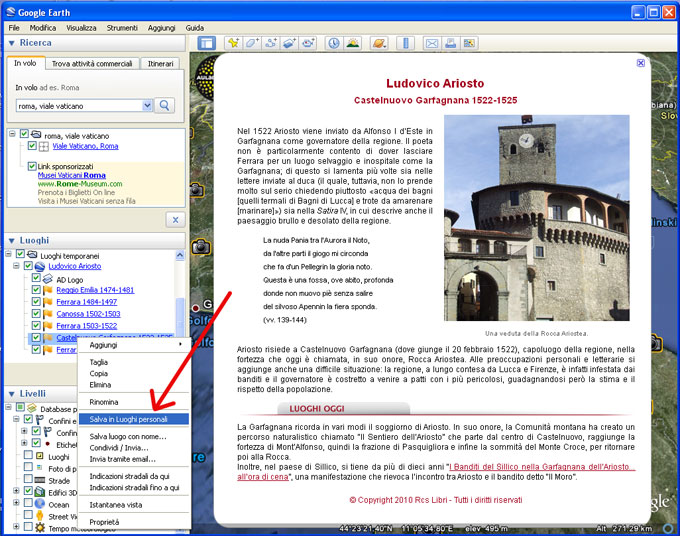
Task: Click the Ocean layer globe icon
Action: 40,503
